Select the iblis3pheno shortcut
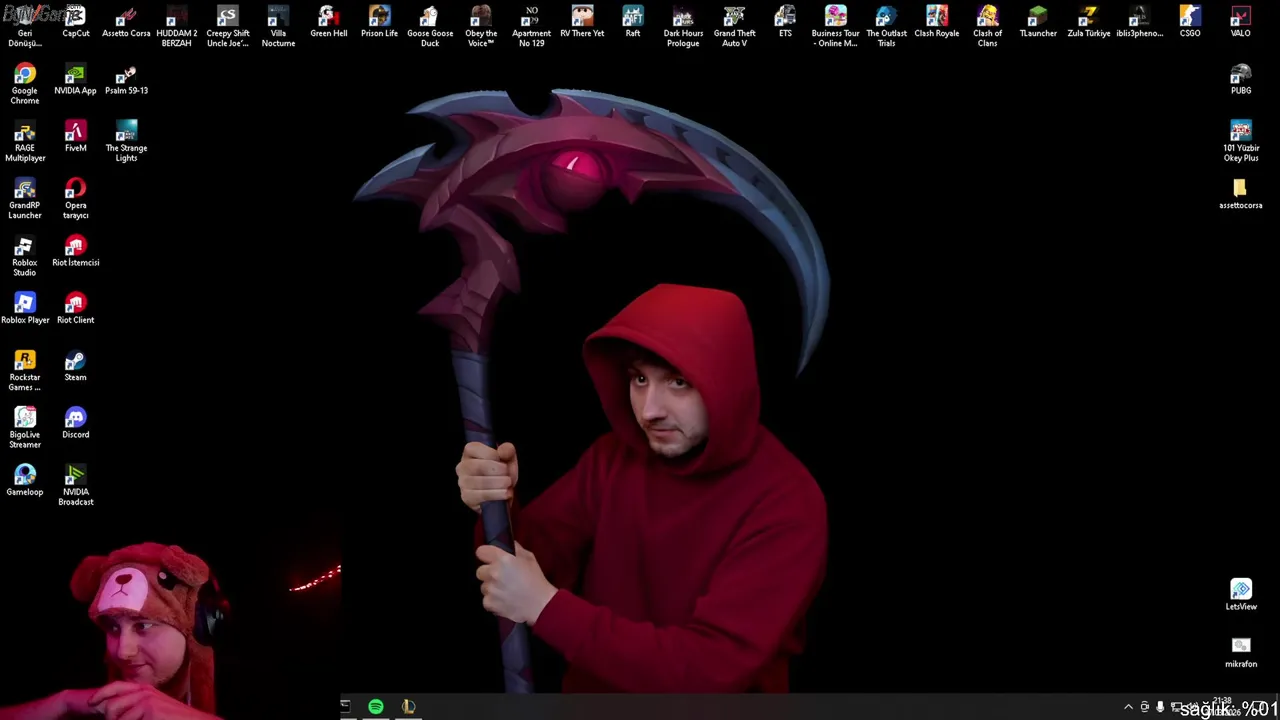 1139,22
